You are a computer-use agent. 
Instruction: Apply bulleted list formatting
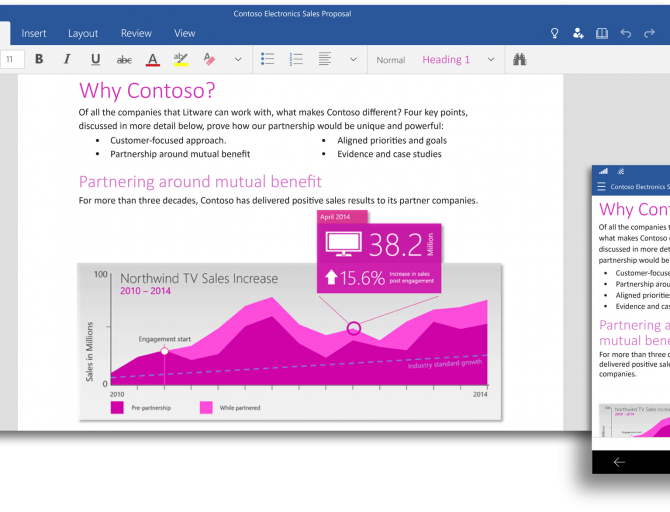click(267, 60)
